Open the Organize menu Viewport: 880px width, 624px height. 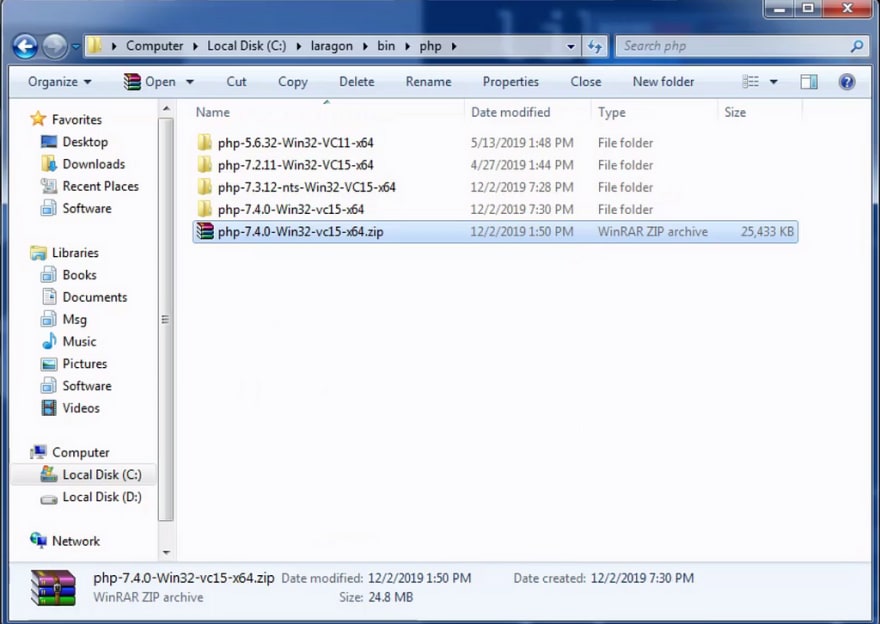point(59,82)
